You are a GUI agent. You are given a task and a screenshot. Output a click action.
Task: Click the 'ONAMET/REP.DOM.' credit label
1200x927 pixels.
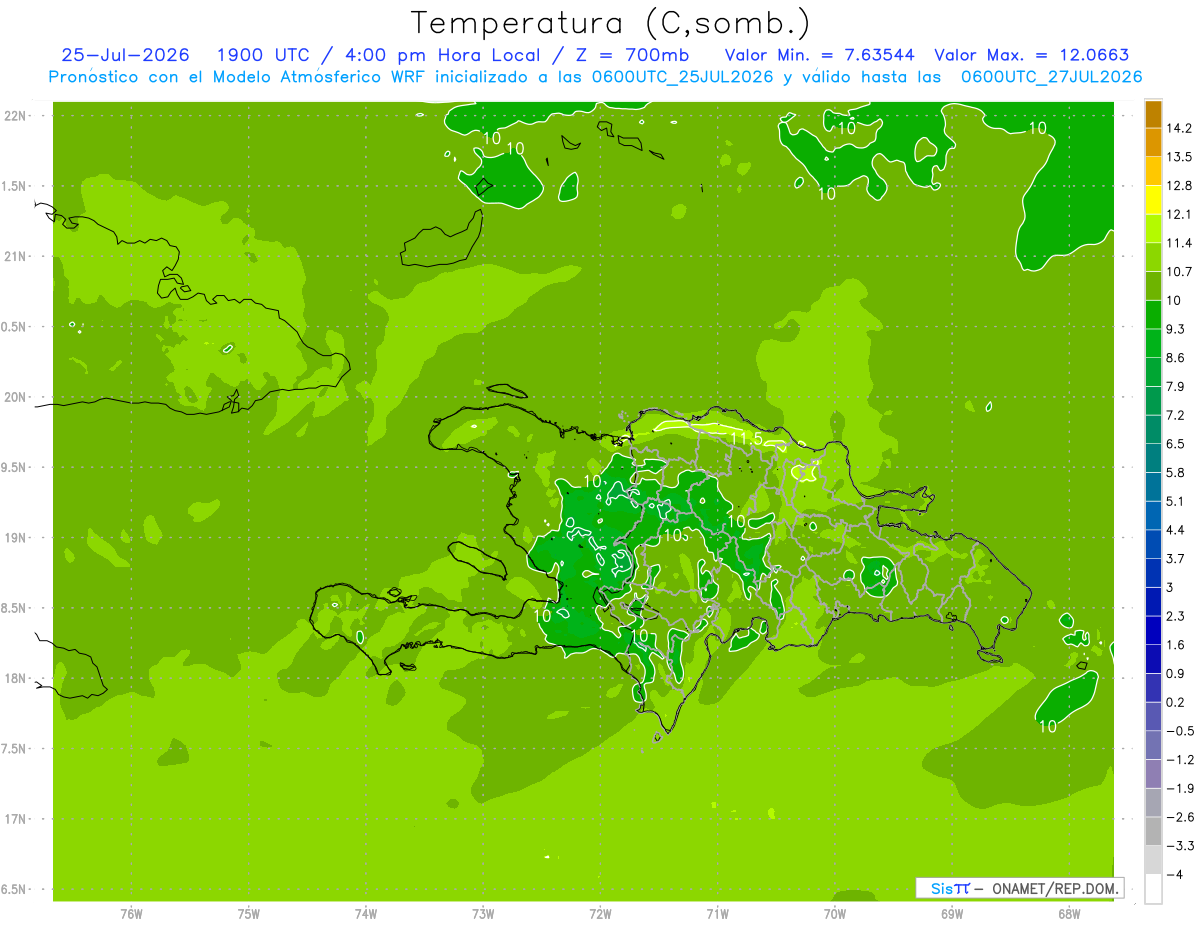tap(1055, 888)
